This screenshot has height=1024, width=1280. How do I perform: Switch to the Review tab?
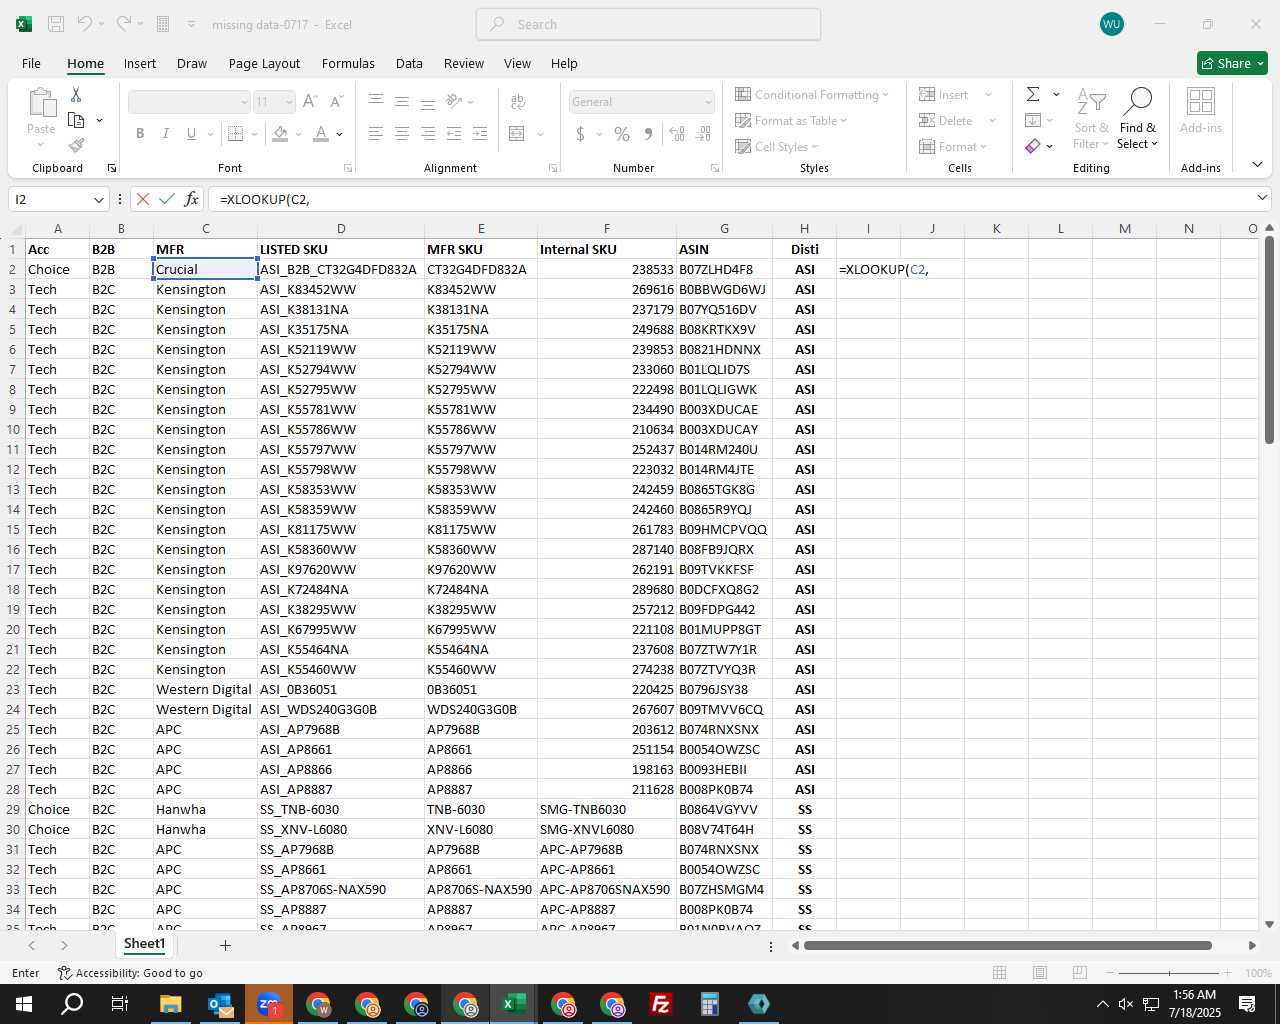[464, 63]
